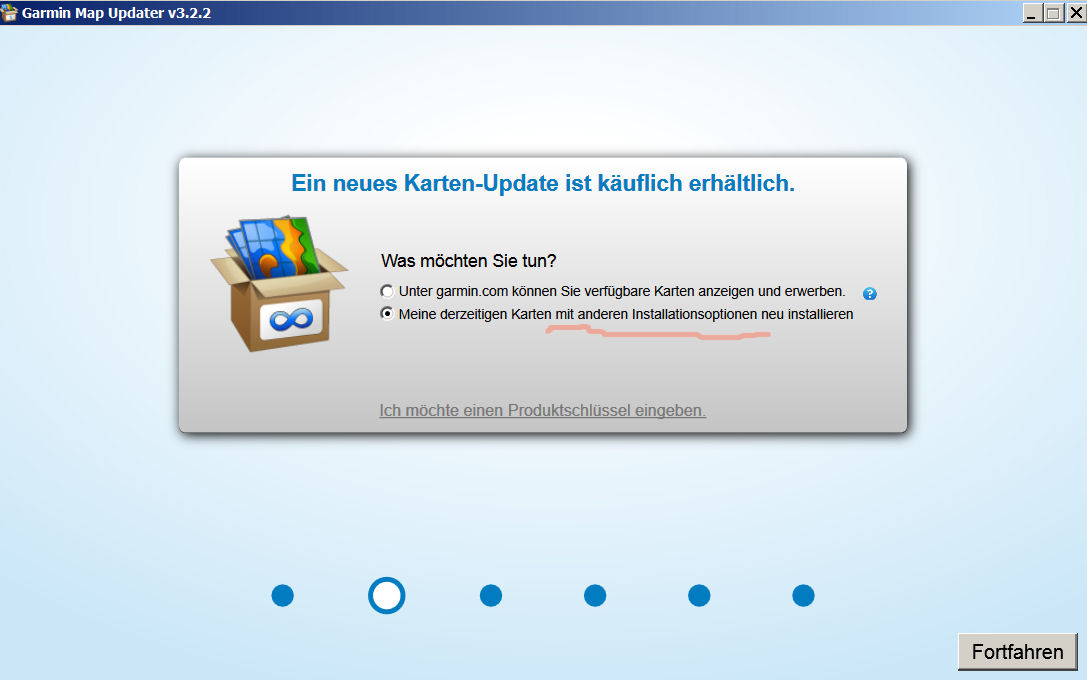
Task: Click the 'Unter garmin.com können Sie' option label
Action: point(621,291)
